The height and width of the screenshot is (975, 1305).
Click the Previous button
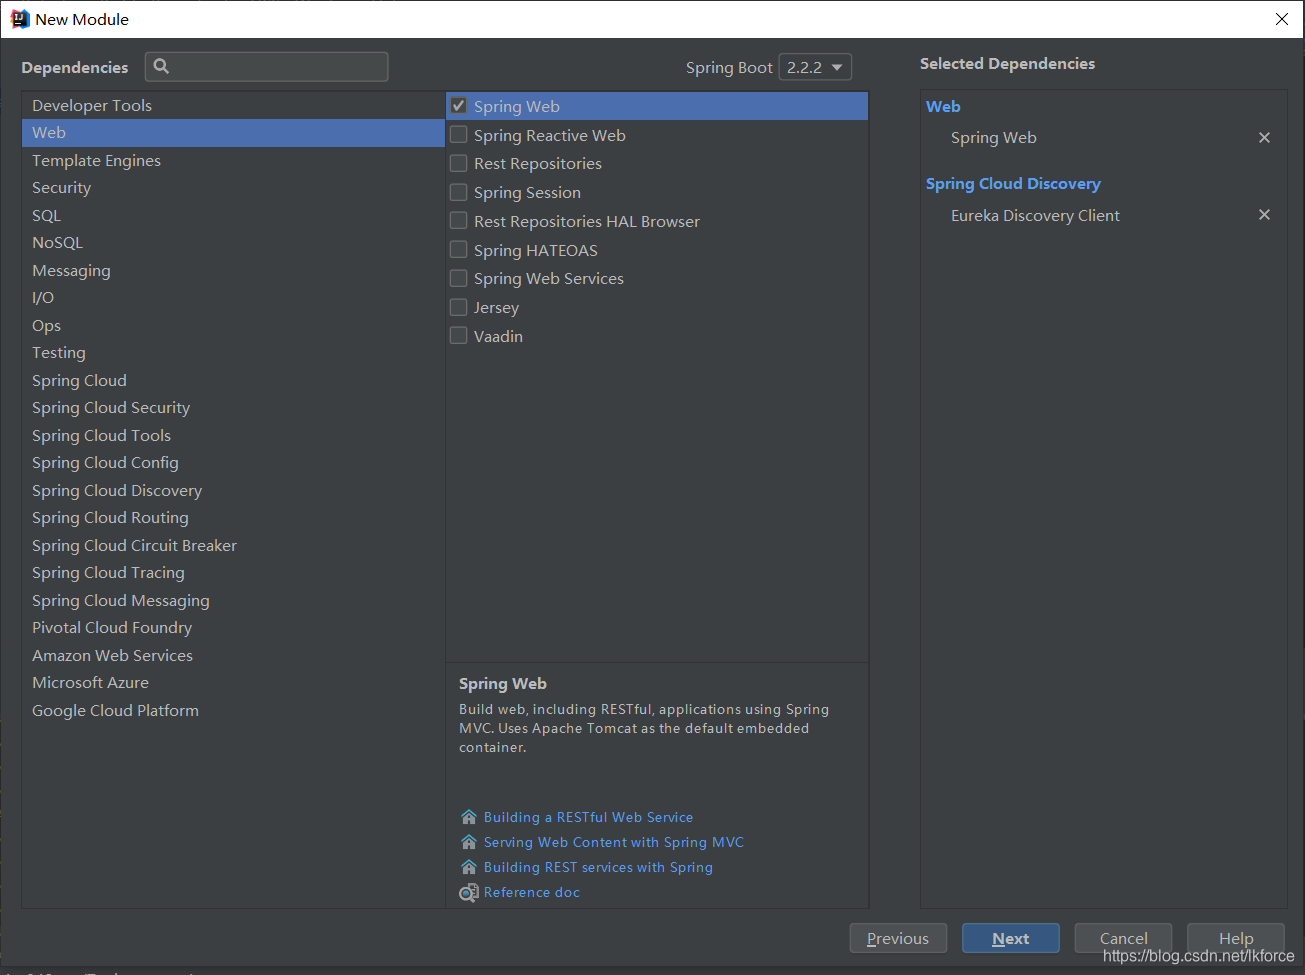pos(898,938)
